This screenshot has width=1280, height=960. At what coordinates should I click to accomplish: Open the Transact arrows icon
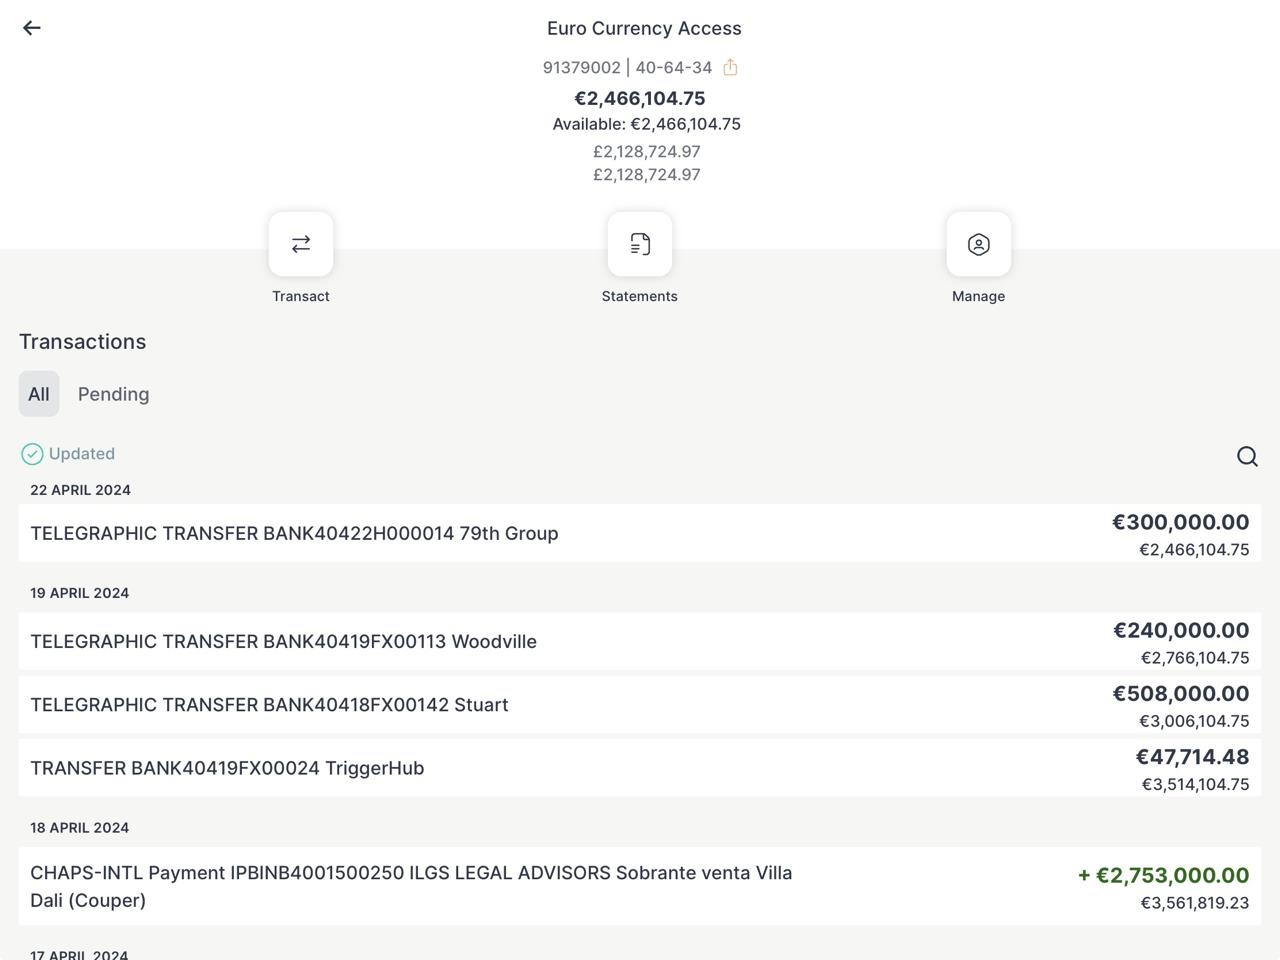pyautogui.click(x=301, y=244)
